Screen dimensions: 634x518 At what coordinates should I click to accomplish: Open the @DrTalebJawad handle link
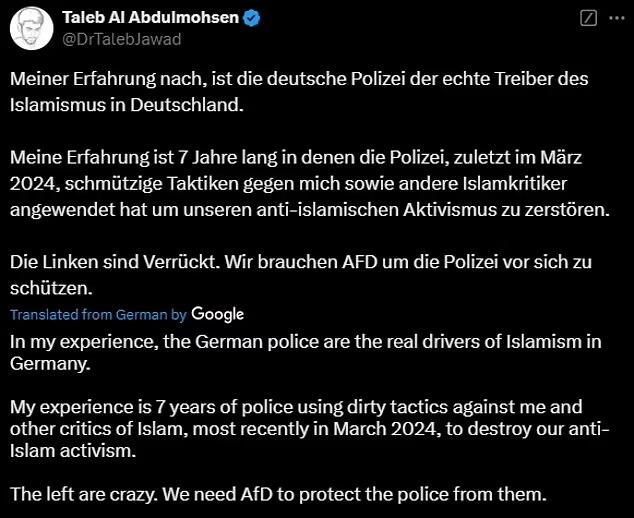click(121, 39)
